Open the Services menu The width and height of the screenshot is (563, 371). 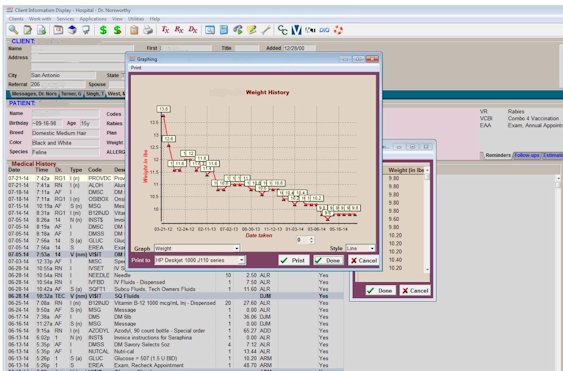(65, 19)
